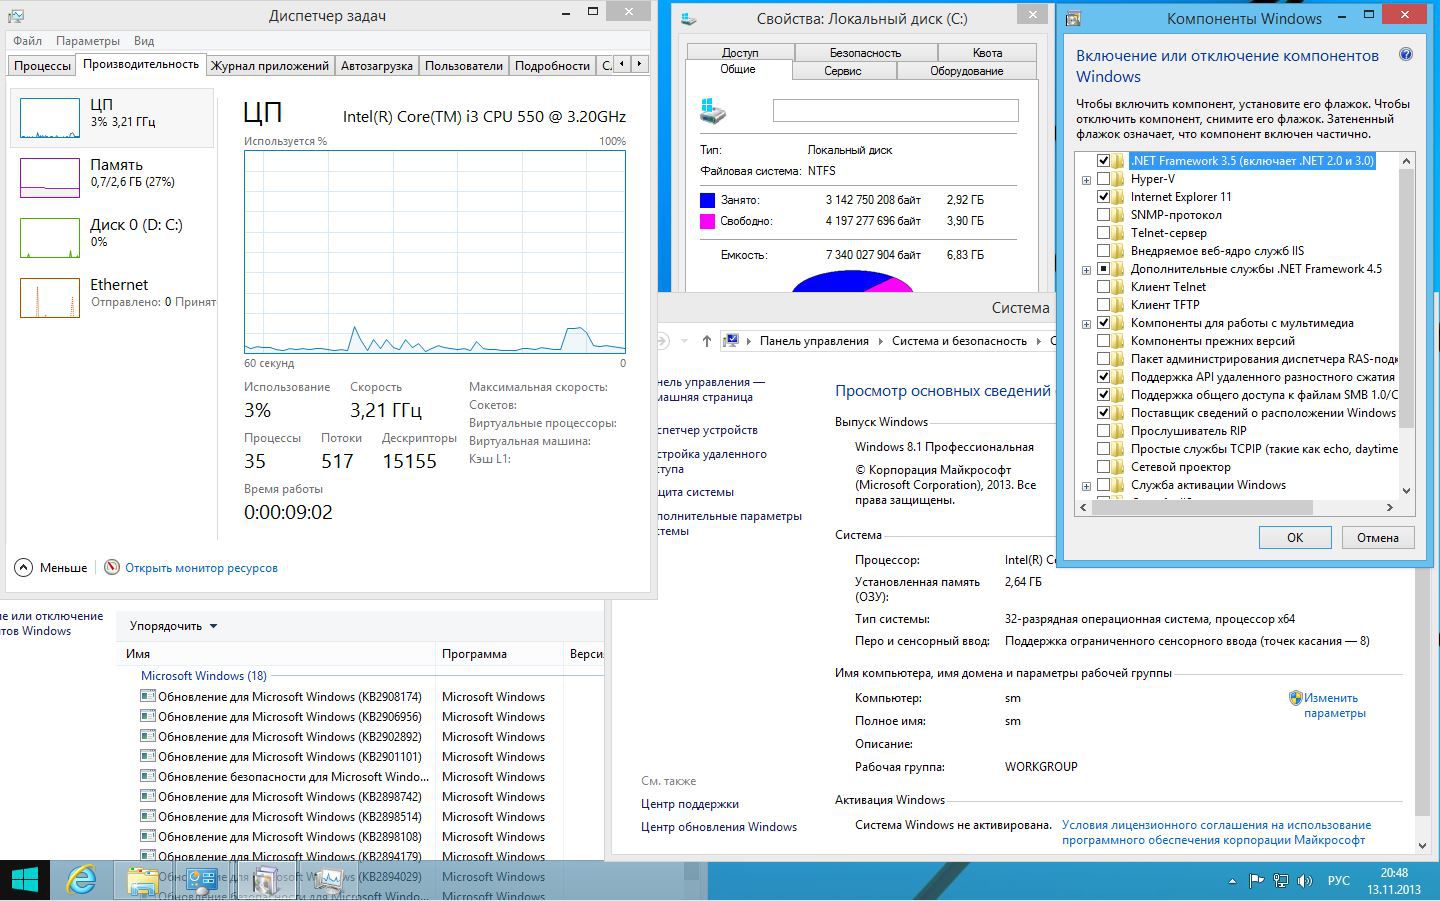Click the folder icon next to SNMP-протокол
Screen dimensions: 1440x901
1118,215
